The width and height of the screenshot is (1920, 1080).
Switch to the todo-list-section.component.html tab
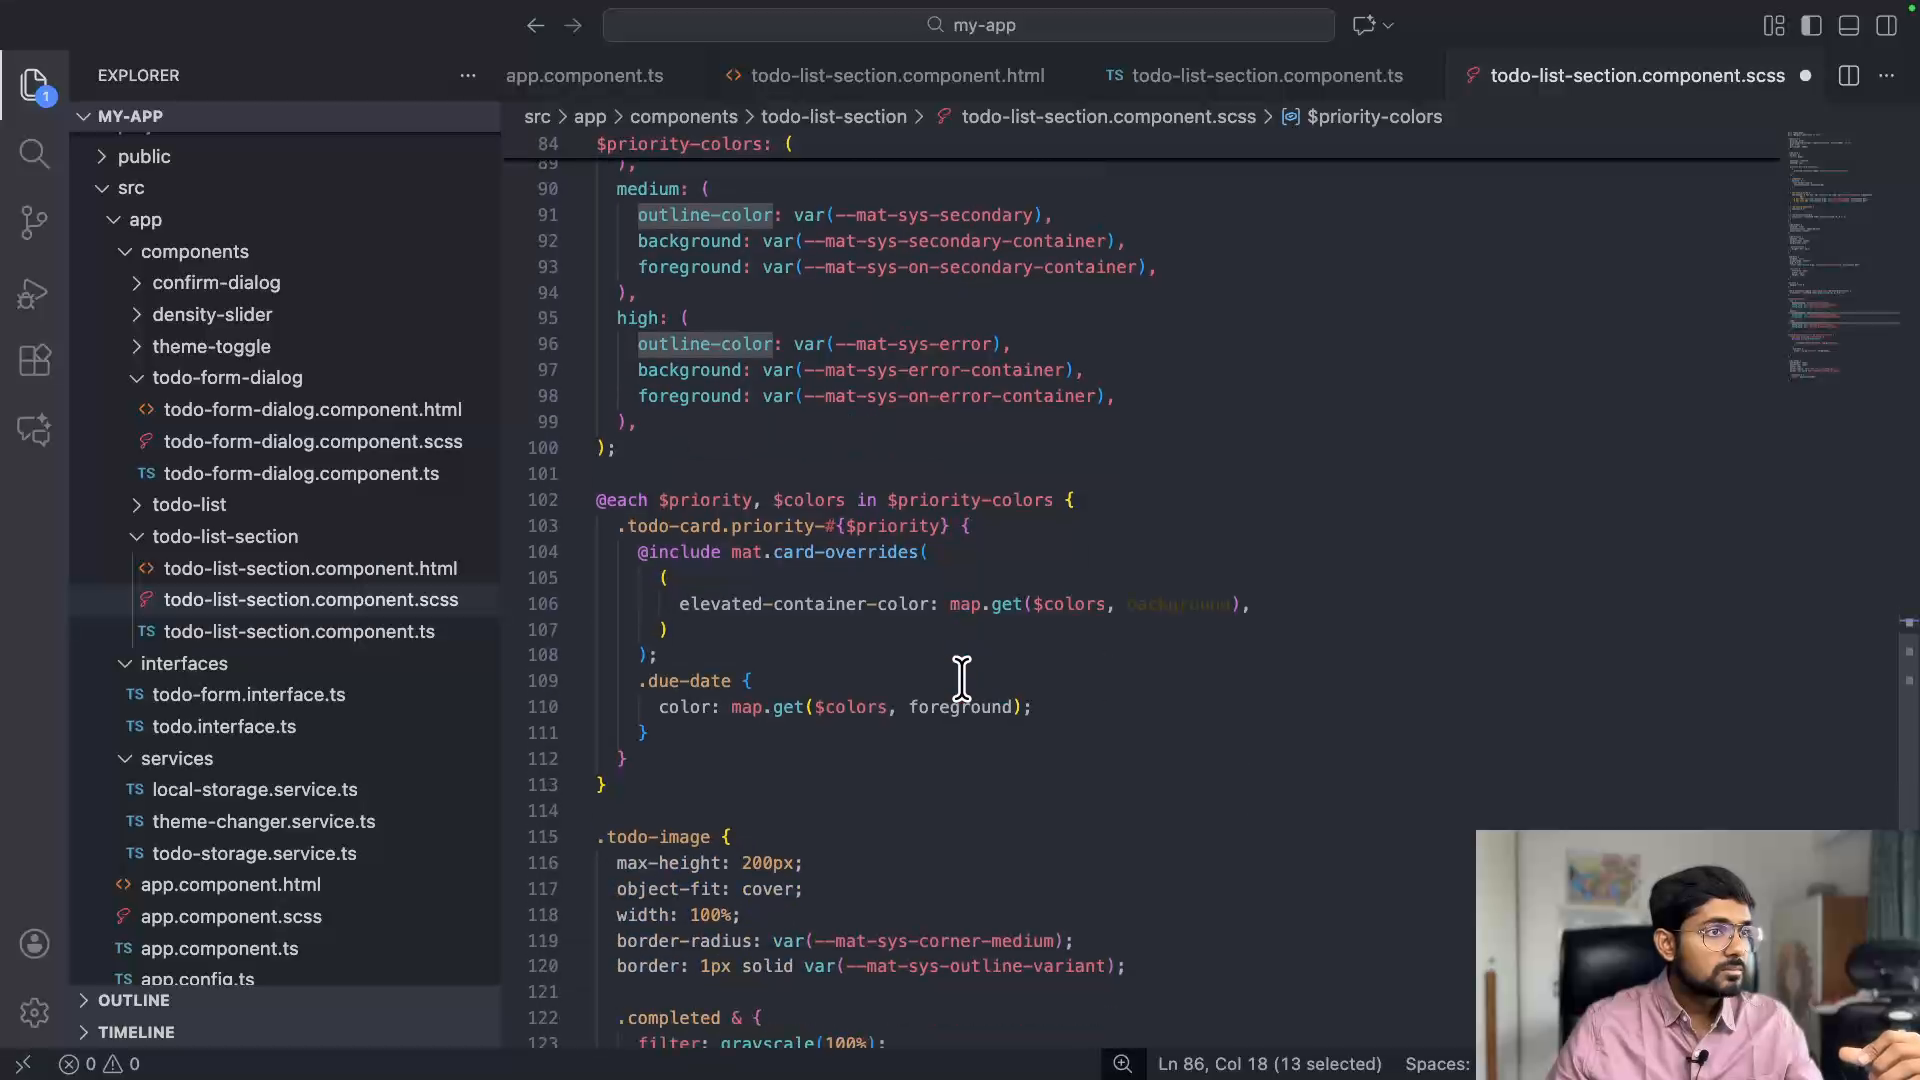896,76
